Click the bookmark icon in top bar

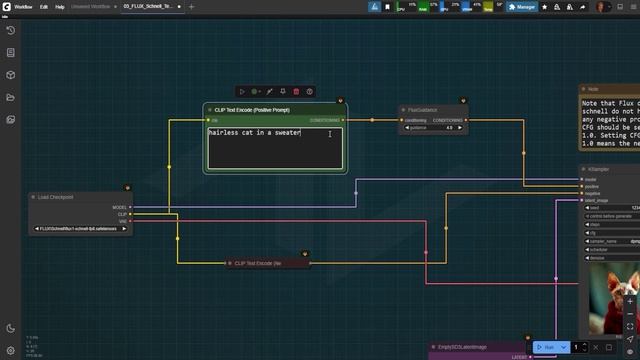tap(387, 7)
